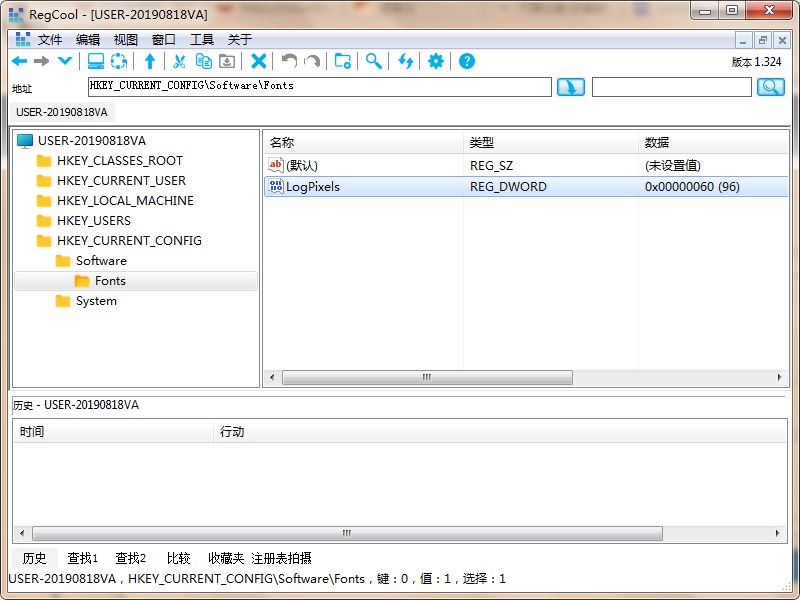Open settings with the gear icon

pyautogui.click(x=436, y=61)
